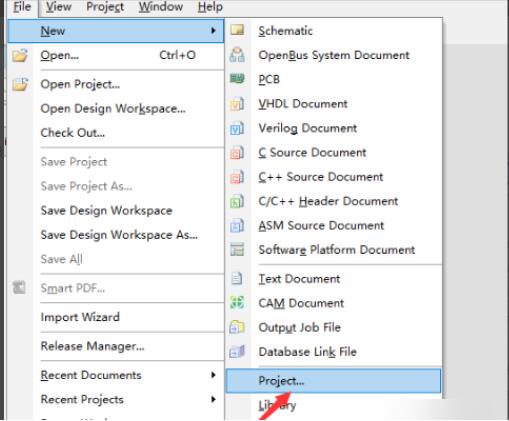This screenshot has height=421, width=509.
Task: Expand the New submenu arrow
Action: point(213,31)
